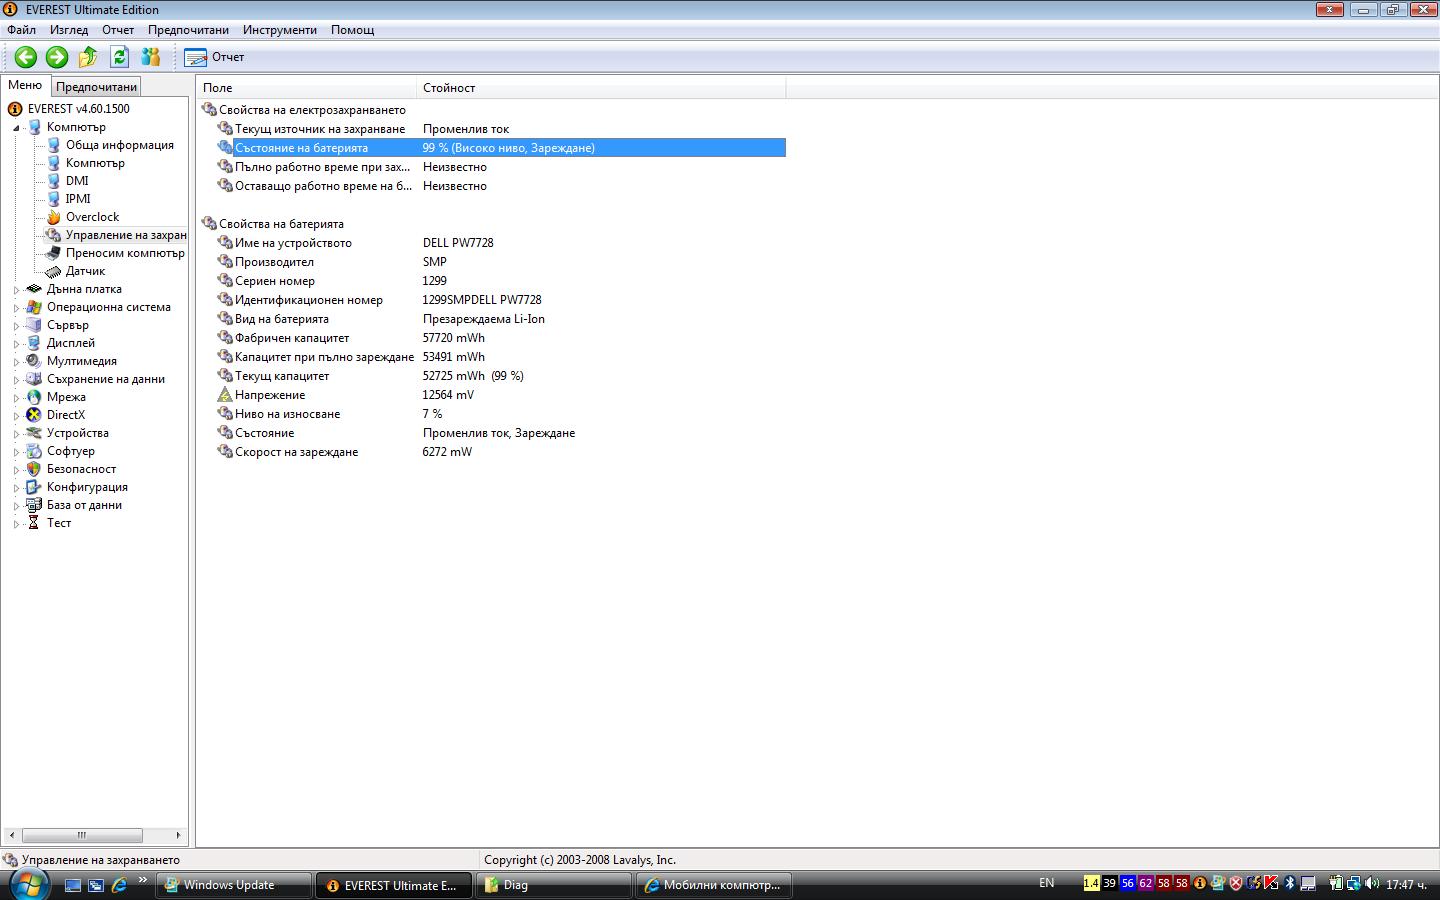The width and height of the screenshot is (1440, 900).
Task: Select Обща информация tree item
Action: point(119,145)
